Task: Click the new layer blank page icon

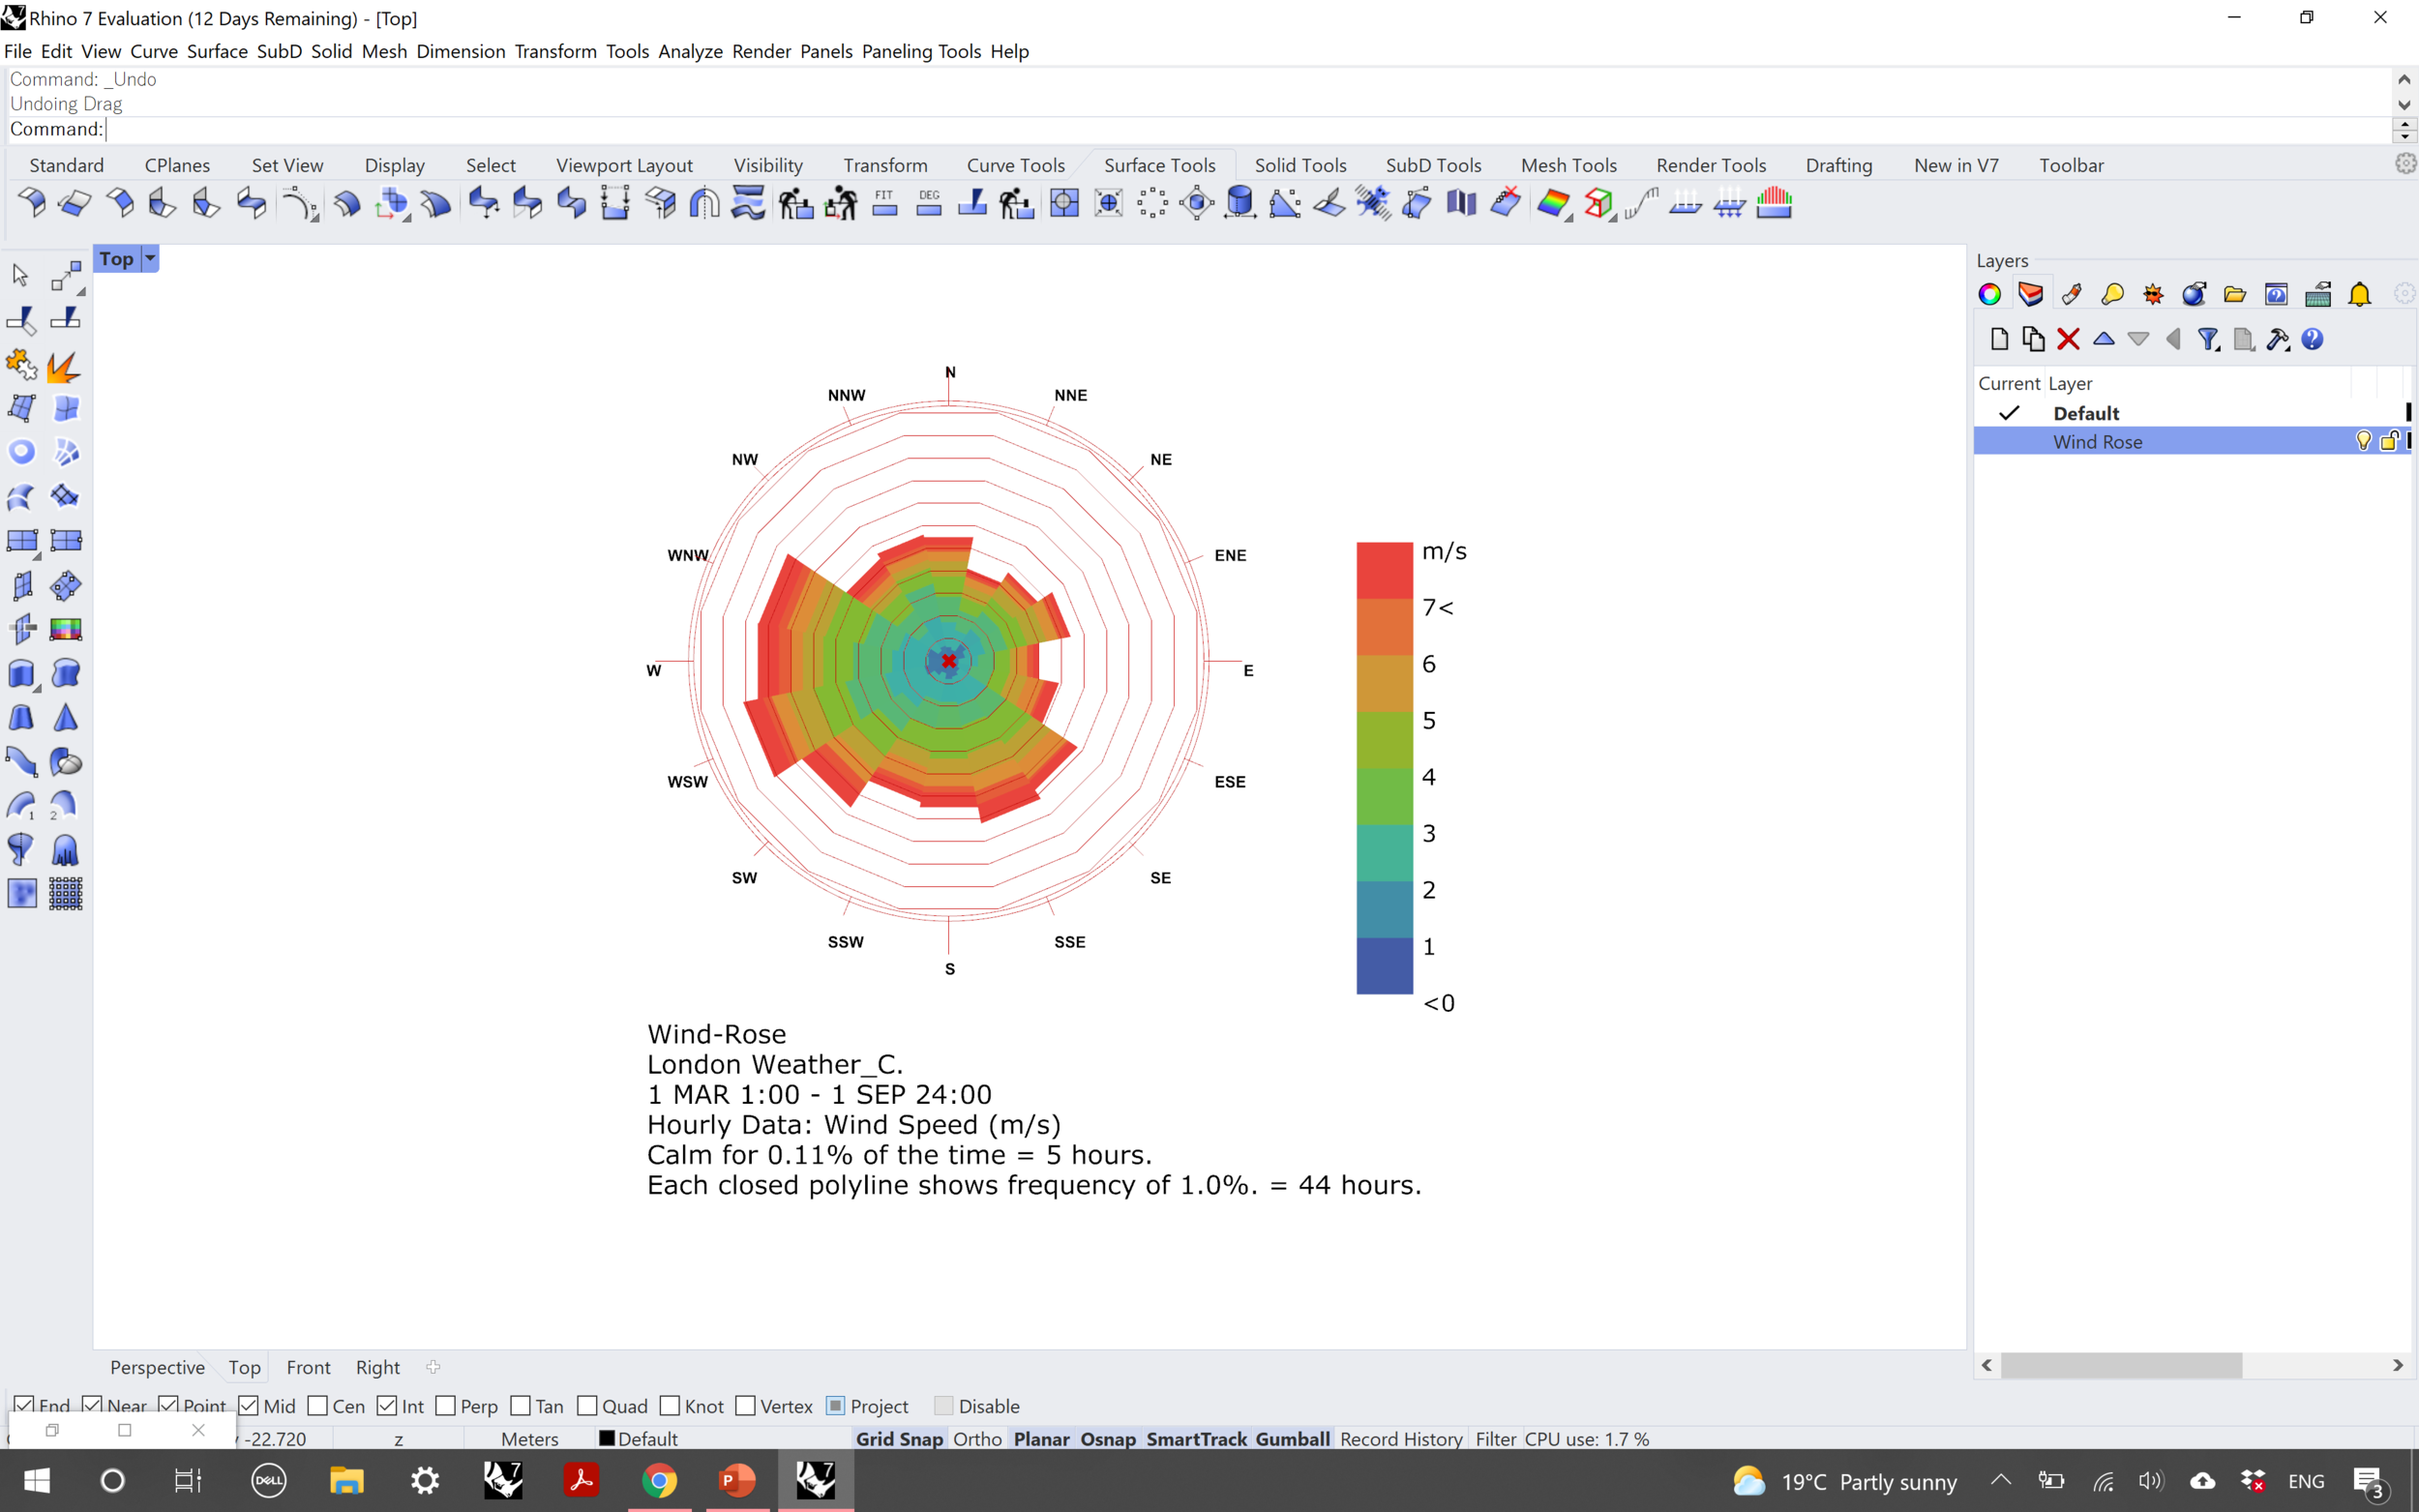Action: pos(1998,340)
